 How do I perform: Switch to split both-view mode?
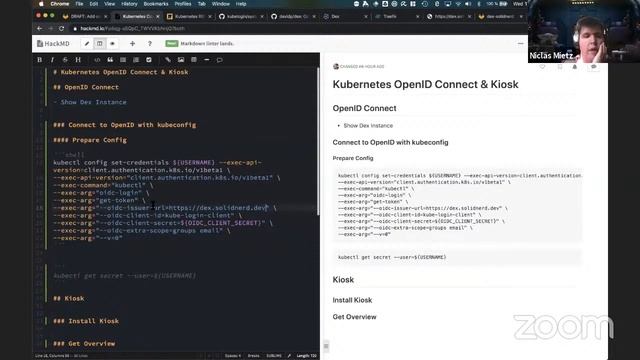tap(100, 44)
